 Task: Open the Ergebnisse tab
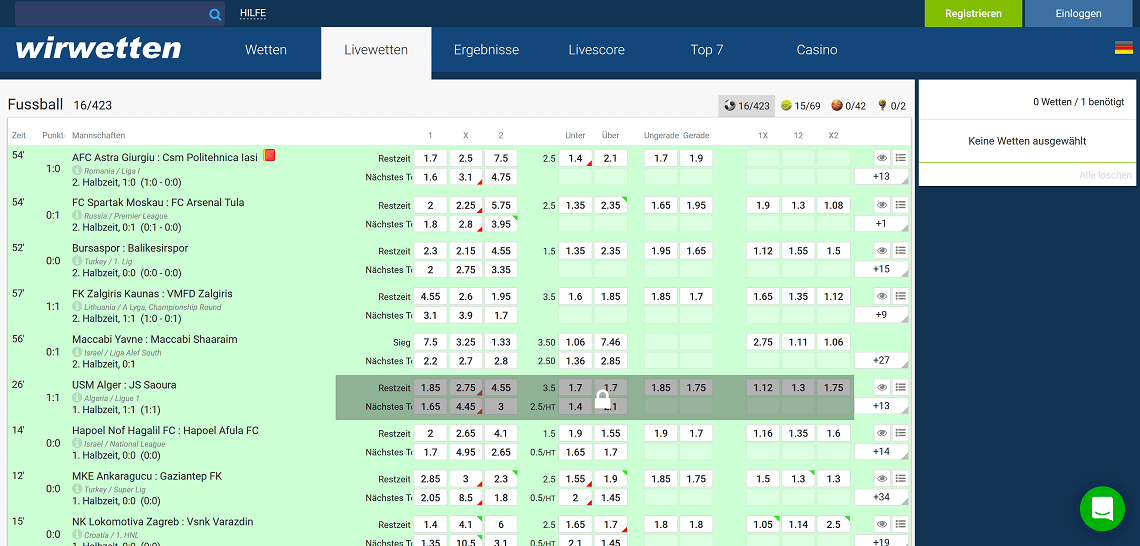click(x=486, y=50)
